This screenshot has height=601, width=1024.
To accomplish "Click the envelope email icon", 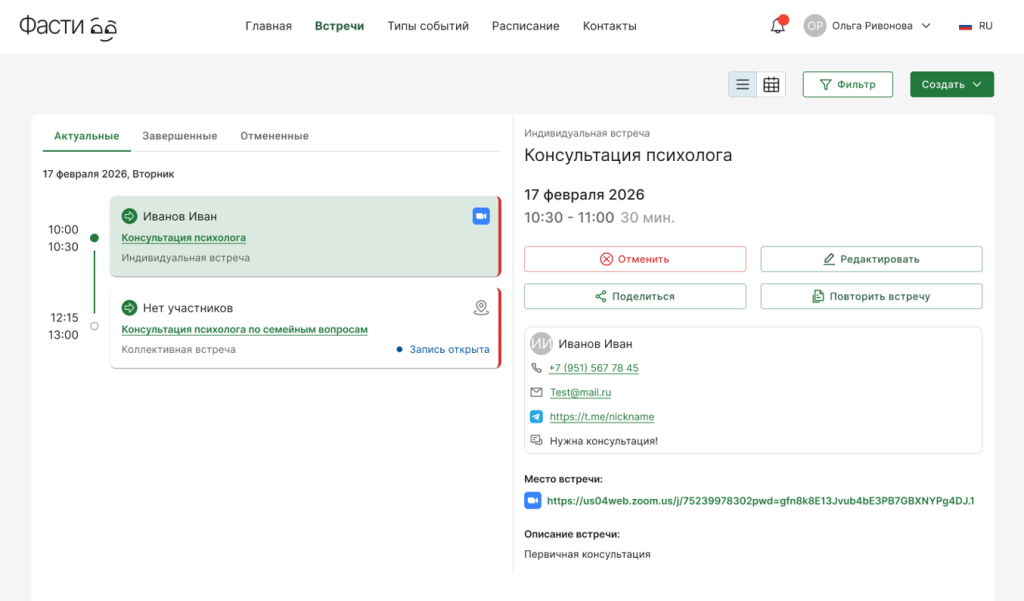I will click(536, 392).
